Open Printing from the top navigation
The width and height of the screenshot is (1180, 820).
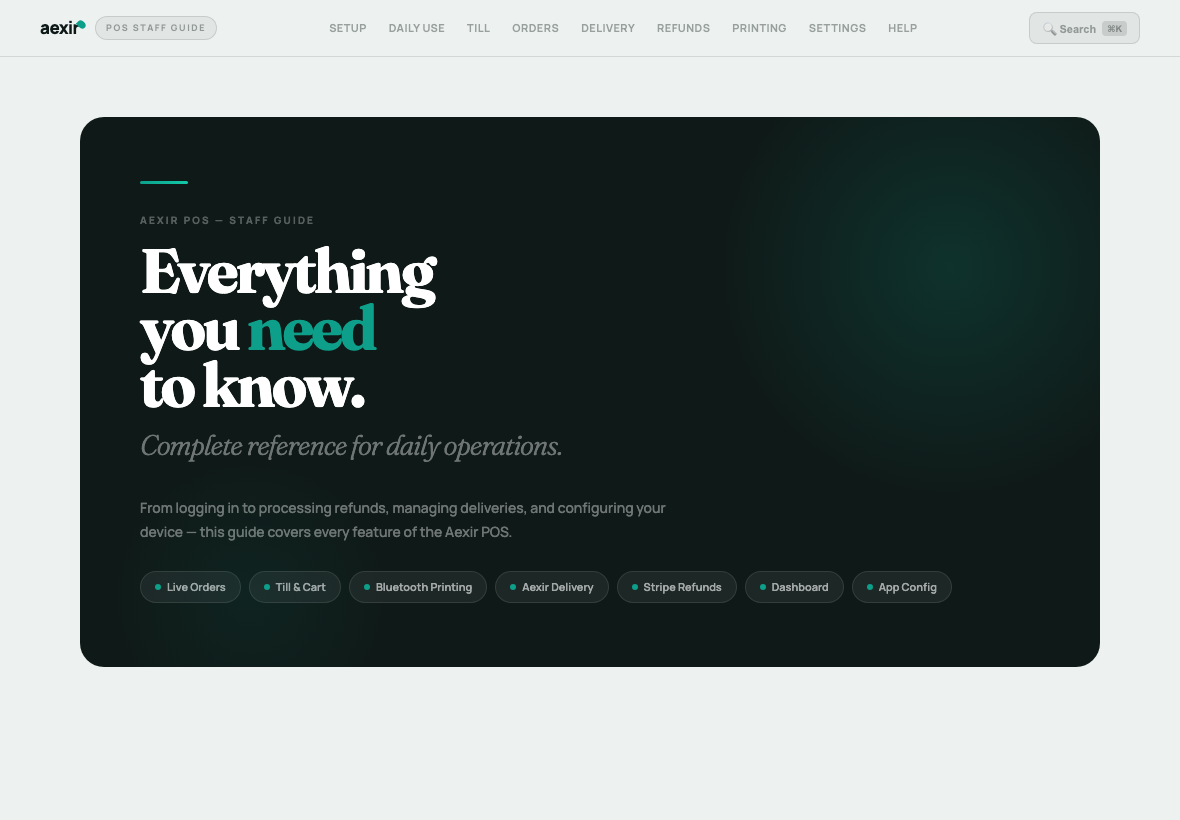tap(759, 28)
